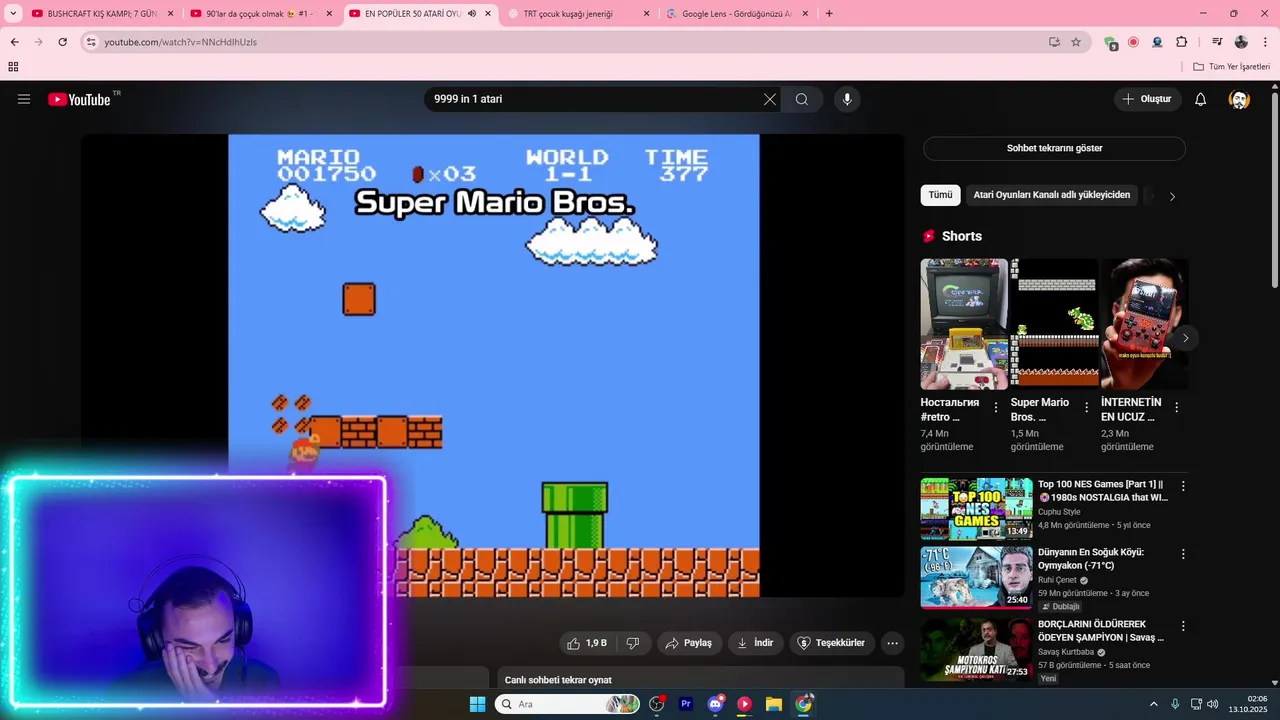The width and height of the screenshot is (1280, 720).
Task: Open more actions (three dots) under video
Action: [893, 643]
